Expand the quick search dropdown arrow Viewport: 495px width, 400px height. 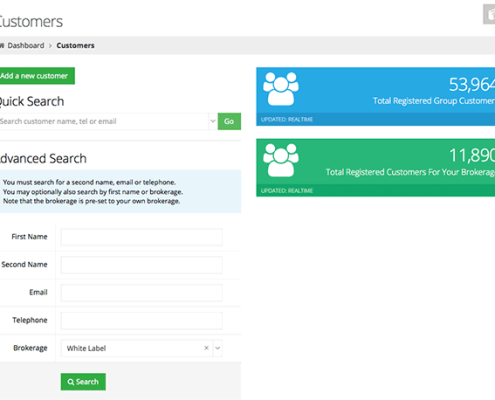(213, 121)
